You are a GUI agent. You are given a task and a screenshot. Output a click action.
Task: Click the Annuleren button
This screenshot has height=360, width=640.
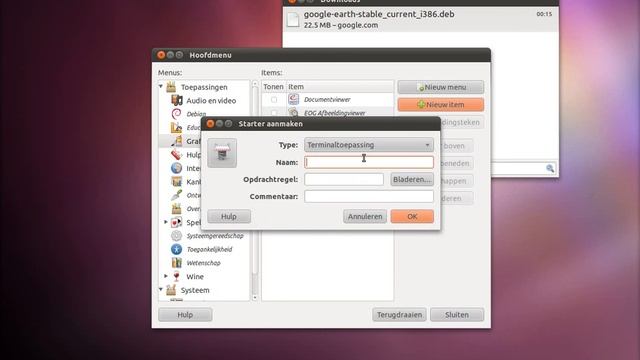365,216
